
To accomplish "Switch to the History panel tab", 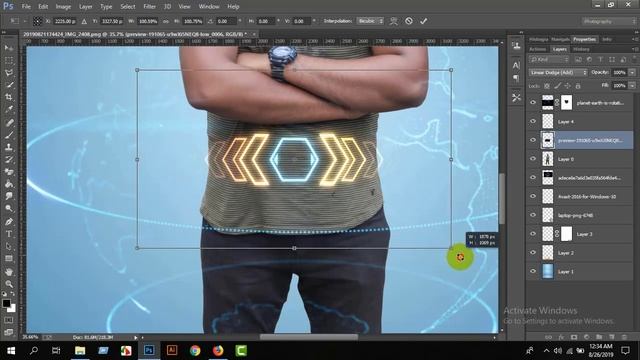I will click(581, 49).
